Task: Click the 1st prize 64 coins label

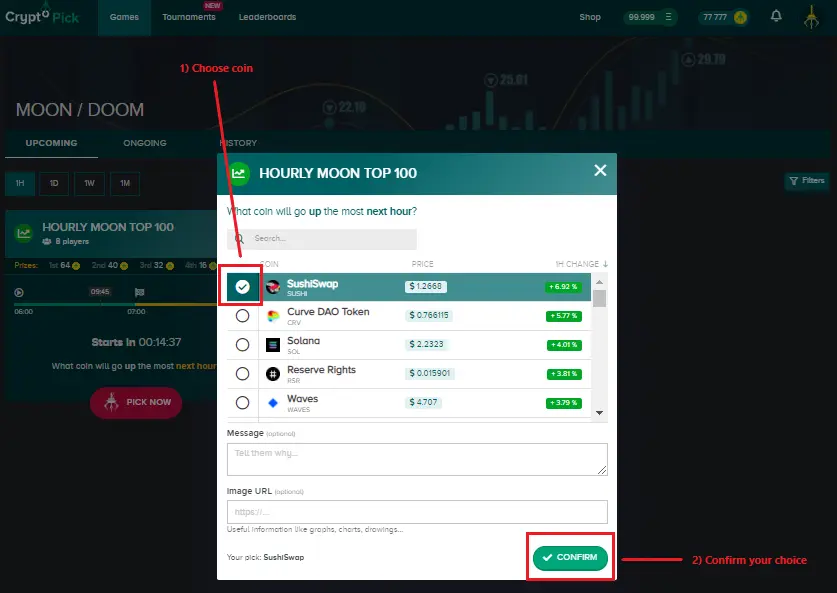Action: 65,265
